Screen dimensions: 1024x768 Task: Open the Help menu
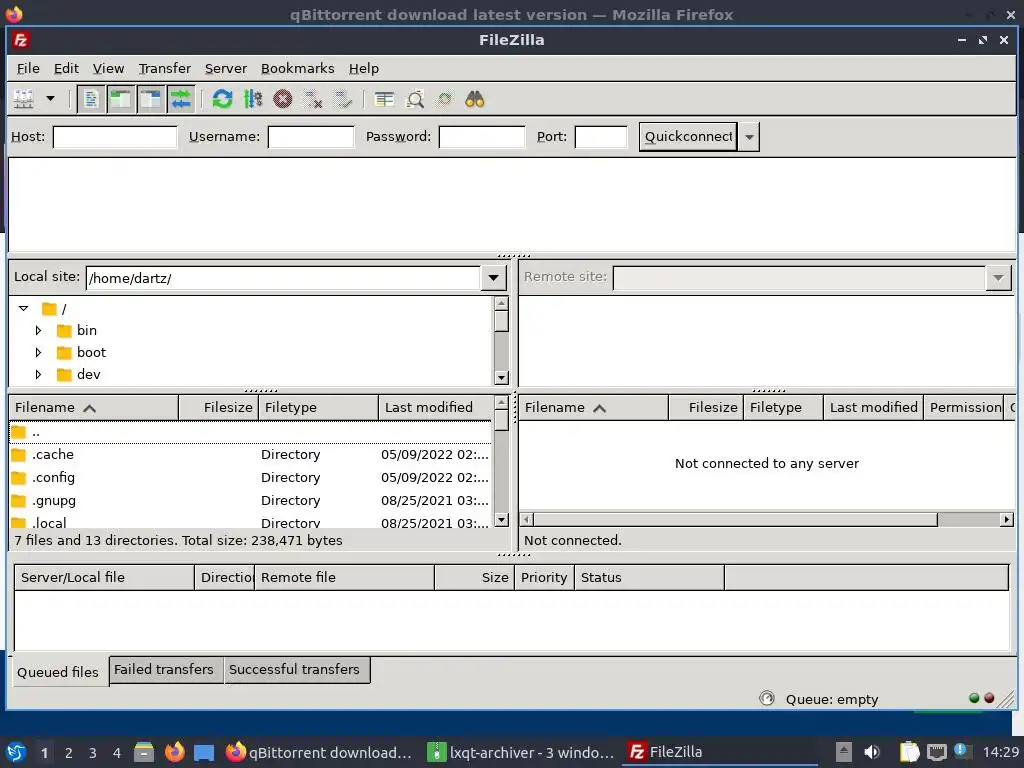coord(363,69)
